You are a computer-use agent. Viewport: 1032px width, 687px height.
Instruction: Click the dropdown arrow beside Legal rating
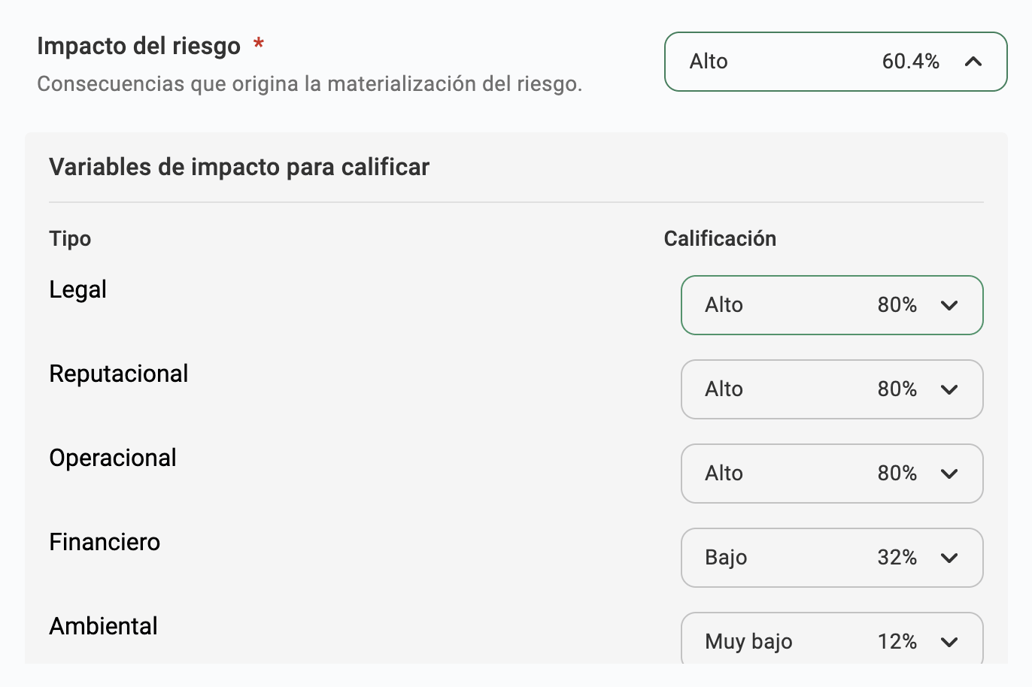pos(950,305)
